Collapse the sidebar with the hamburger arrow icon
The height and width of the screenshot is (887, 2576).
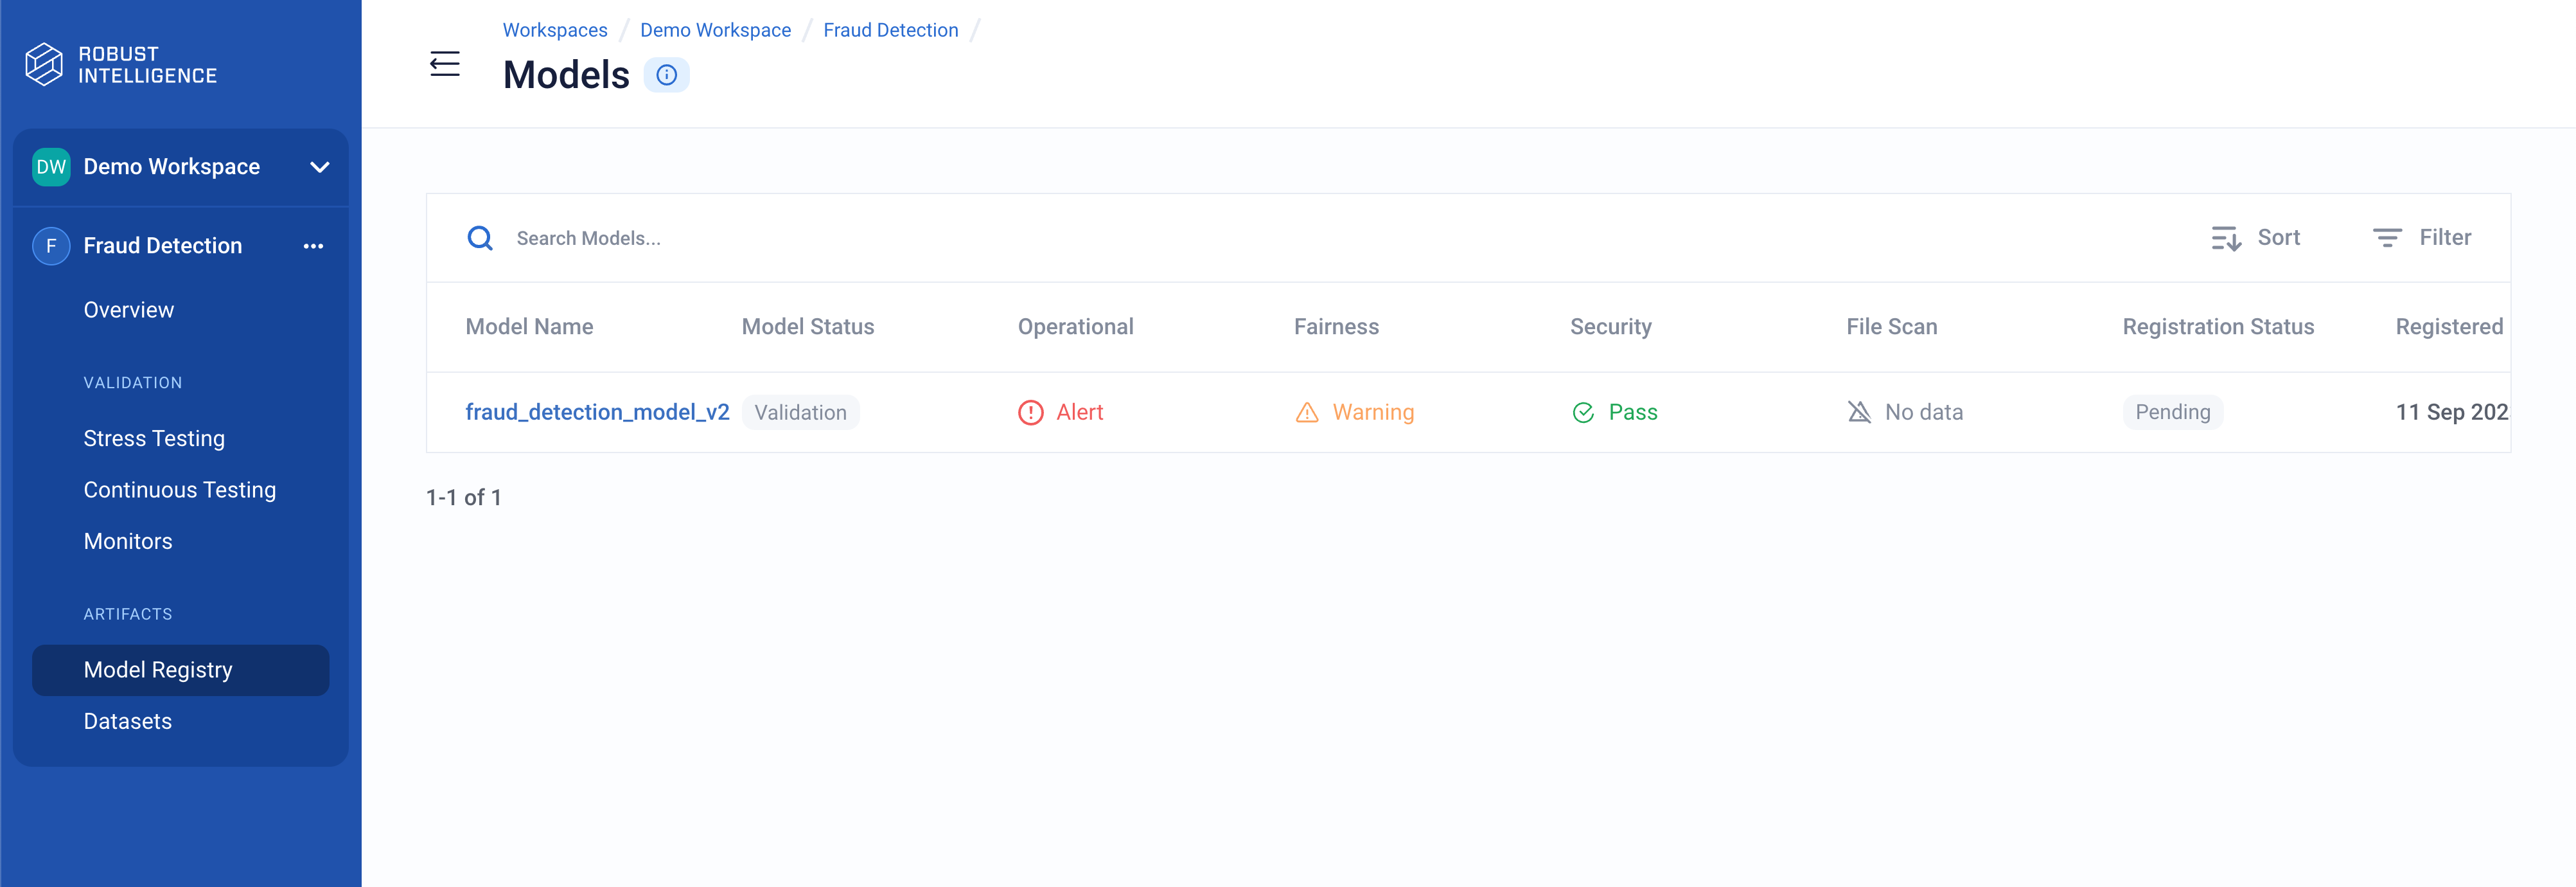445,64
